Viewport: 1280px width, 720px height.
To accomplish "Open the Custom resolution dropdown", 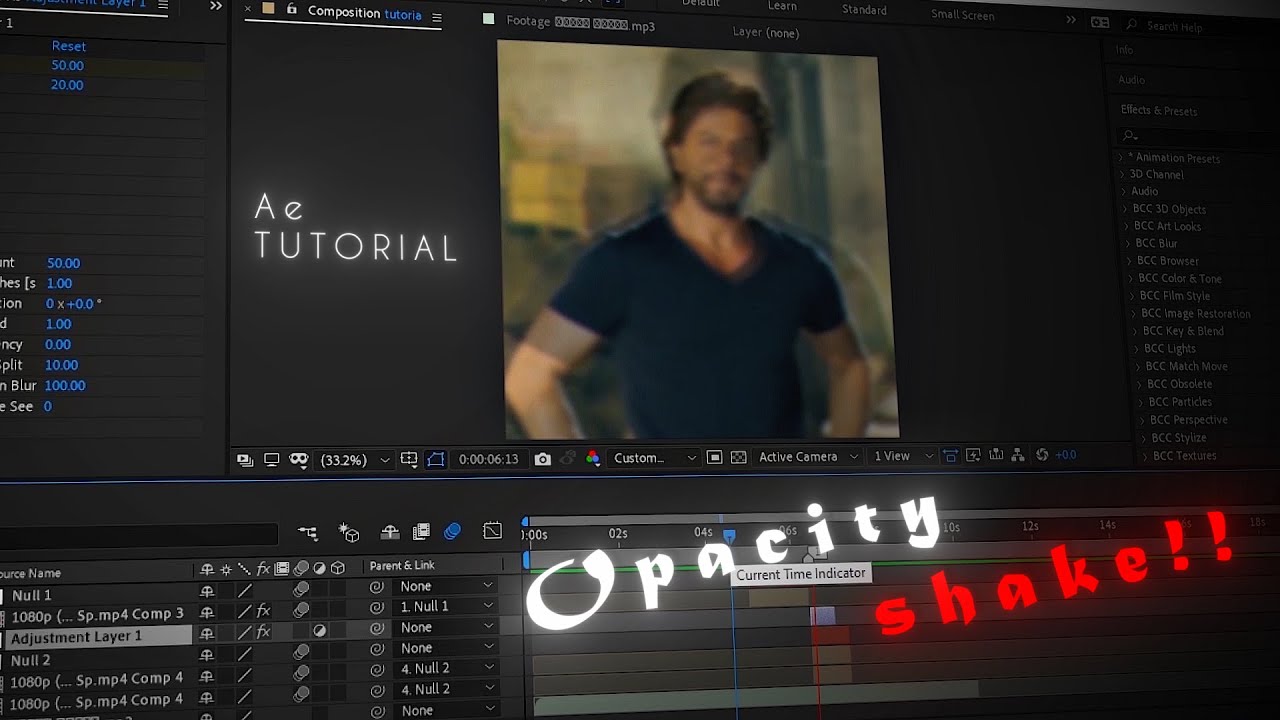I will [x=655, y=458].
